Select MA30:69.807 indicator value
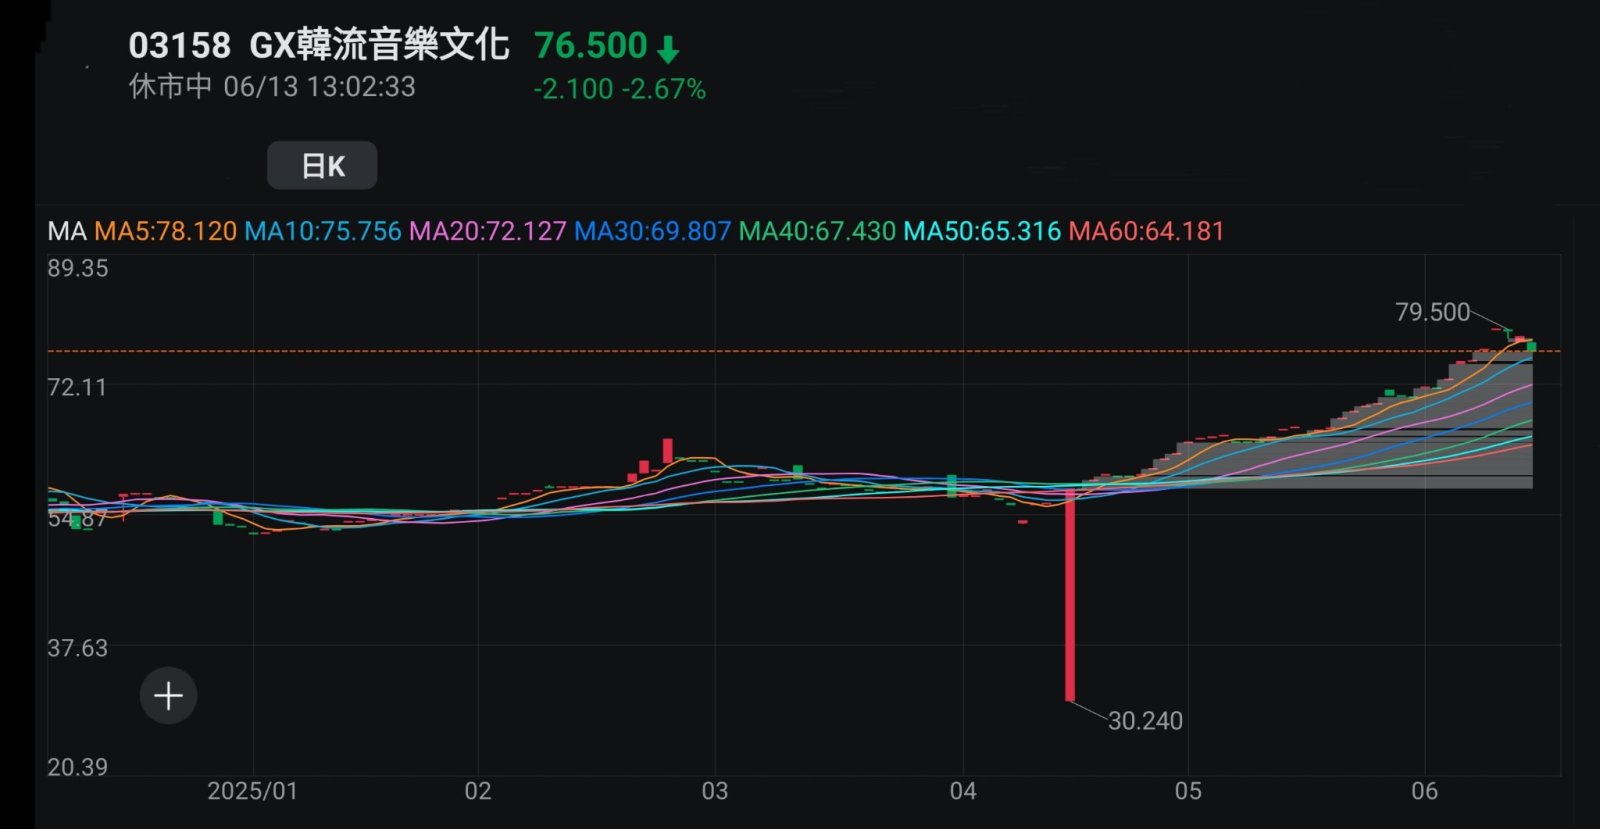This screenshot has height=829, width=1600. coord(653,231)
